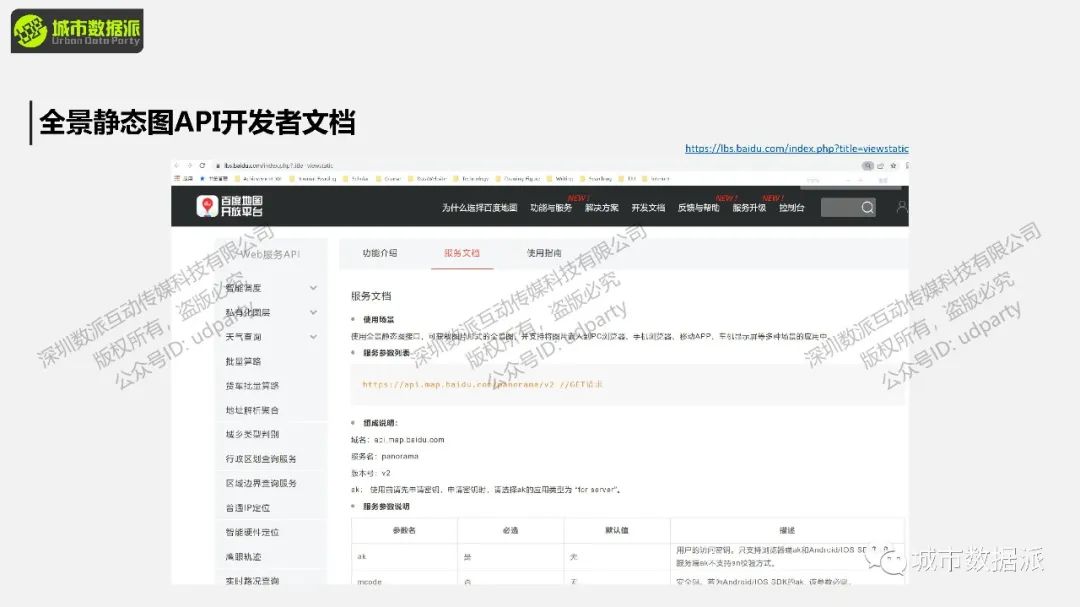
Task: Open Web服务API sidebar heading
Action: point(270,254)
